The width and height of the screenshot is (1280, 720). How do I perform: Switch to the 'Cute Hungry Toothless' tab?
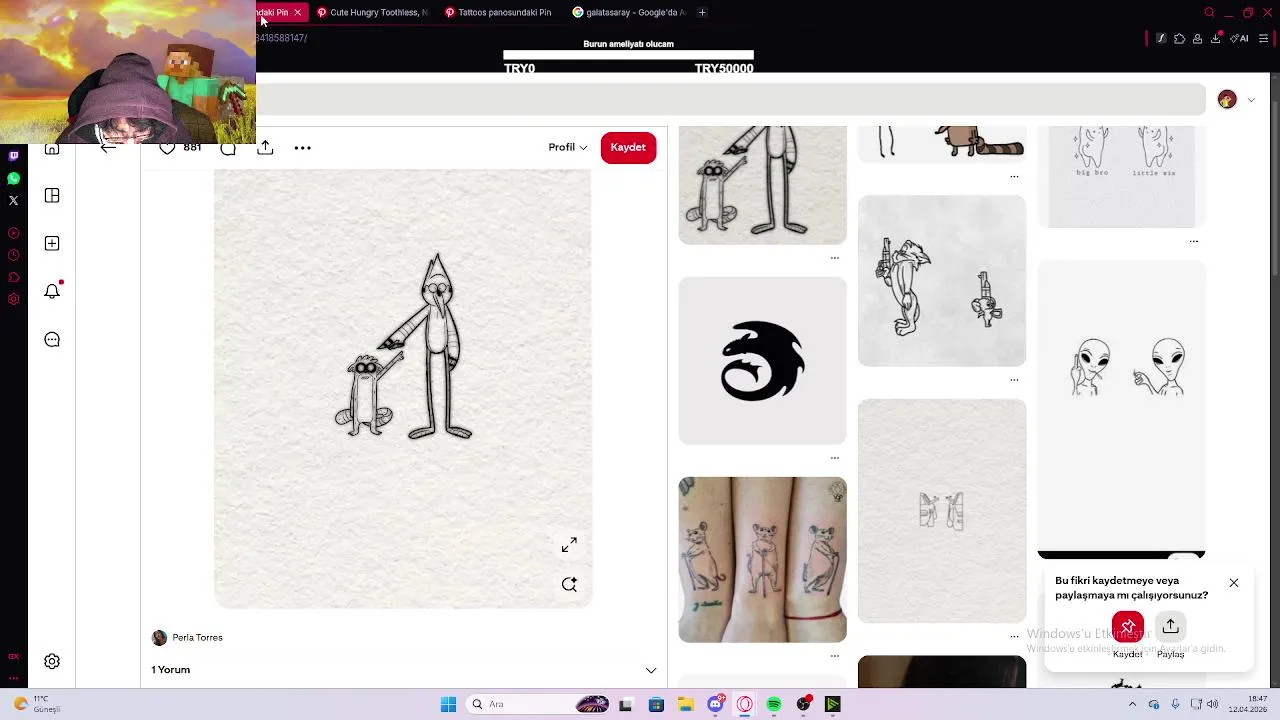(x=372, y=13)
